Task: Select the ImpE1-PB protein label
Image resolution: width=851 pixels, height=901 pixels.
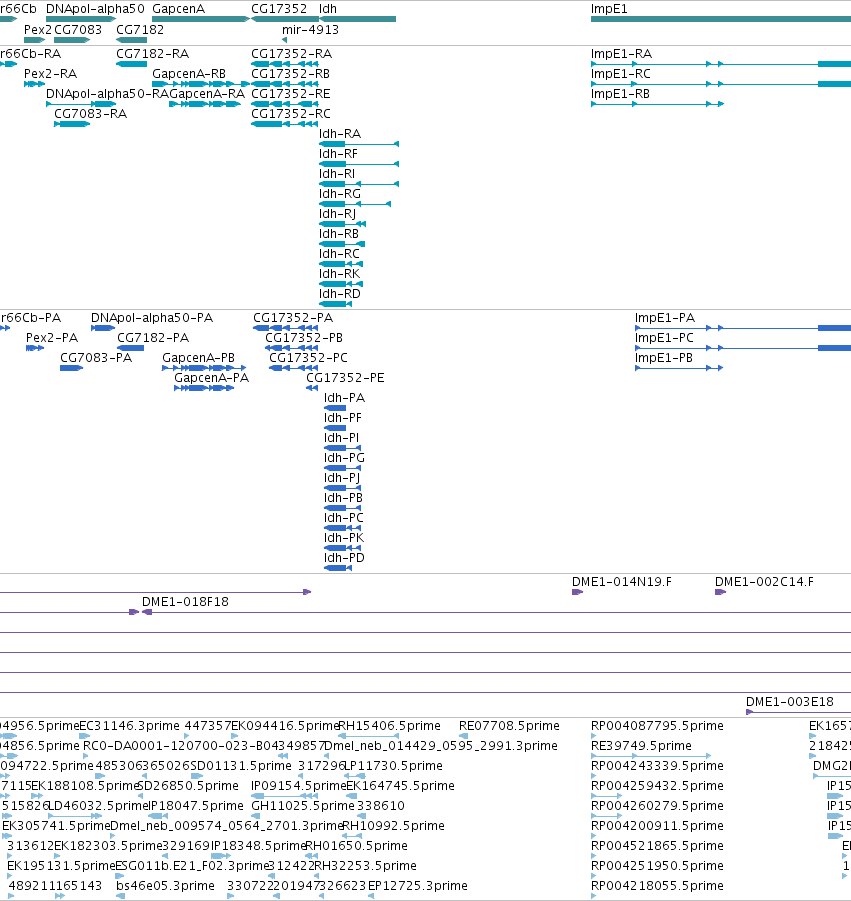Action: coord(664,358)
